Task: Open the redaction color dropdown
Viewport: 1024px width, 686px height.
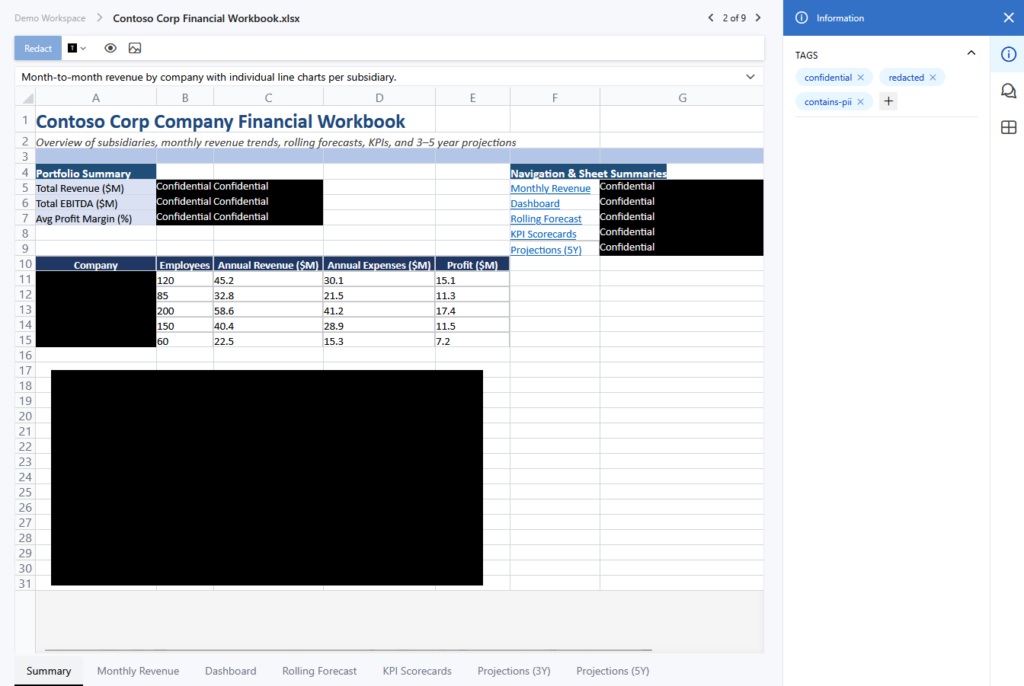Action: [77, 48]
